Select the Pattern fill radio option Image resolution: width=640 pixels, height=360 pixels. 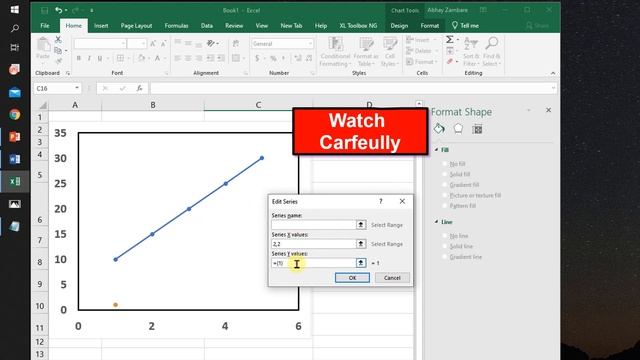459,206
